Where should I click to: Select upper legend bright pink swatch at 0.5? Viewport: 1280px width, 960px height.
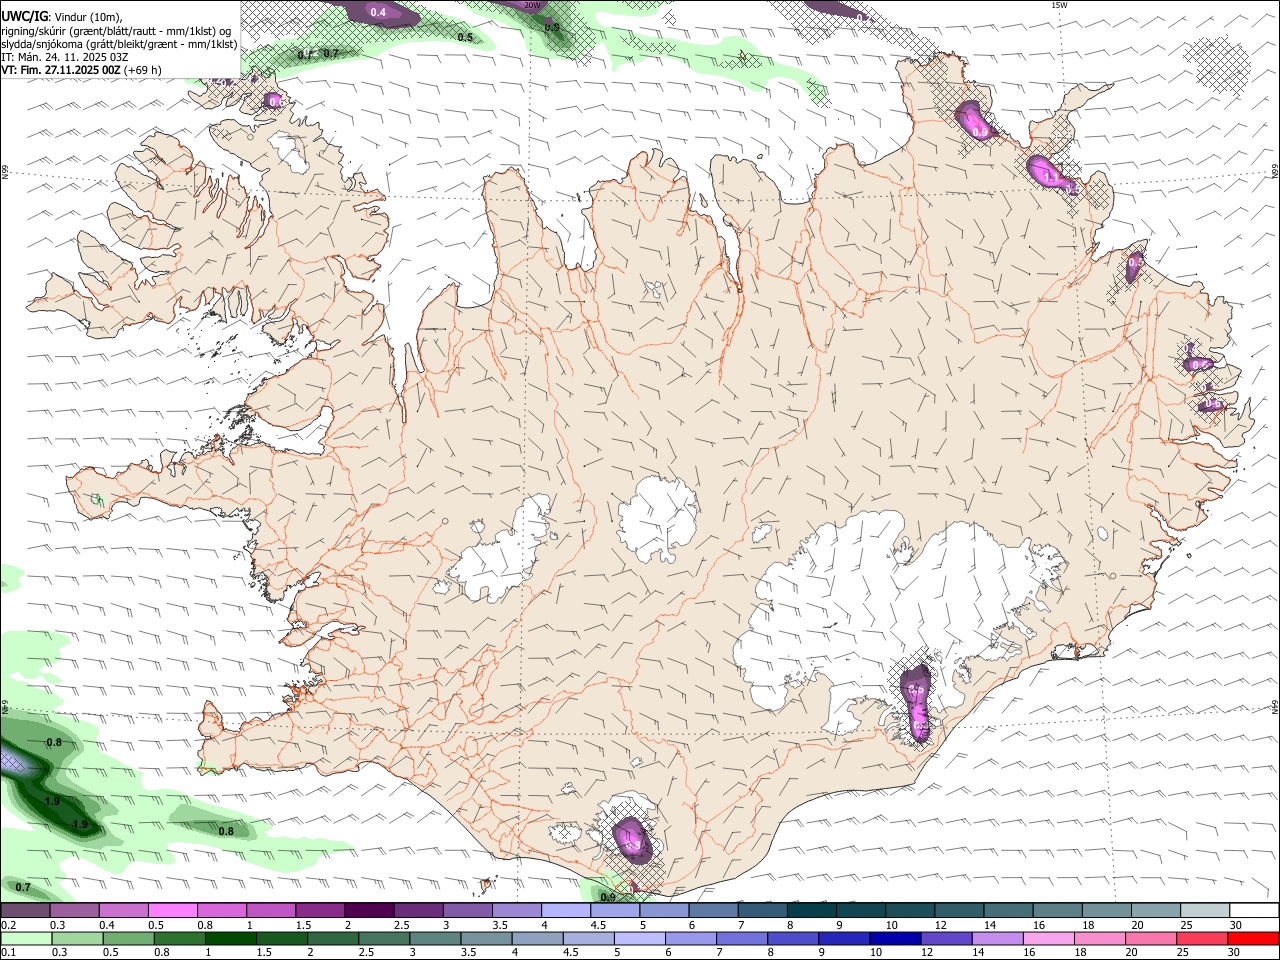(172, 911)
